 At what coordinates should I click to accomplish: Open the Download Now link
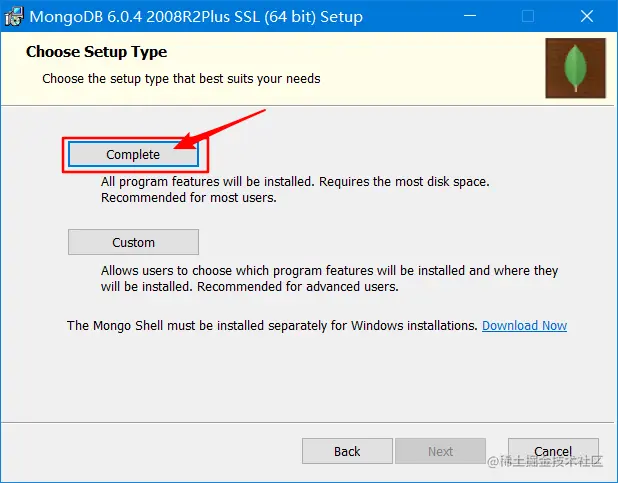(x=524, y=325)
